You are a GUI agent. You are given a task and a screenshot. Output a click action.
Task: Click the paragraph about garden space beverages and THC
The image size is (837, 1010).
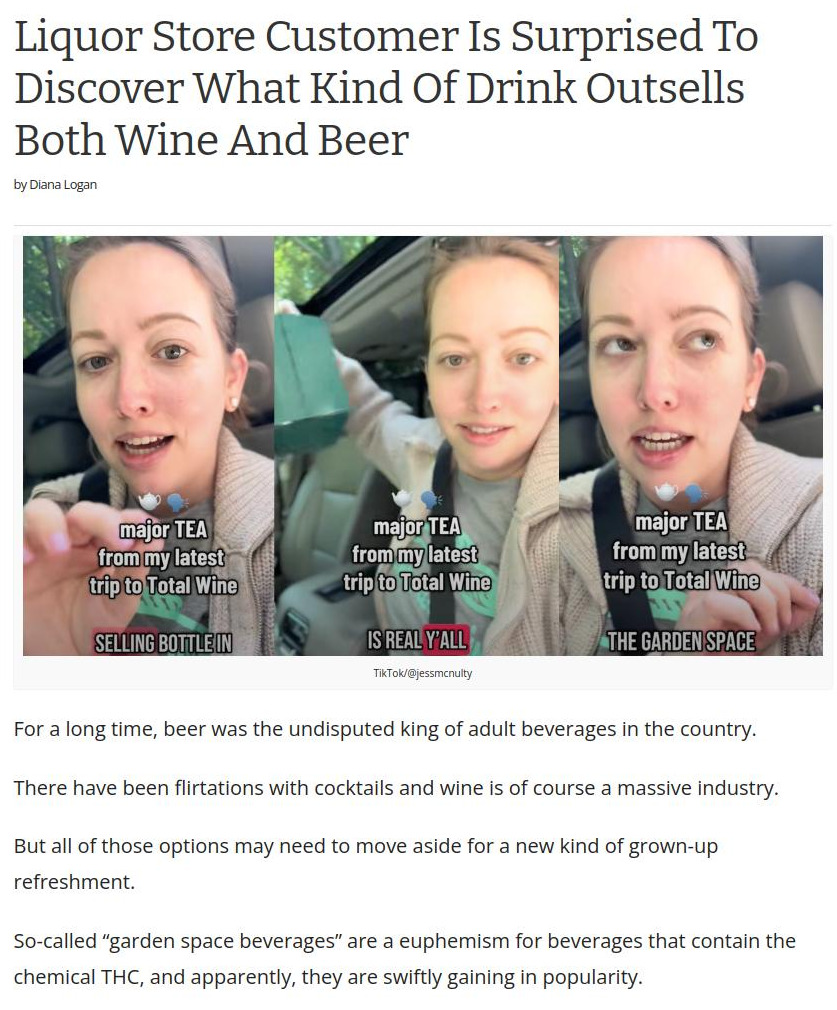pyautogui.click(x=405, y=959)
